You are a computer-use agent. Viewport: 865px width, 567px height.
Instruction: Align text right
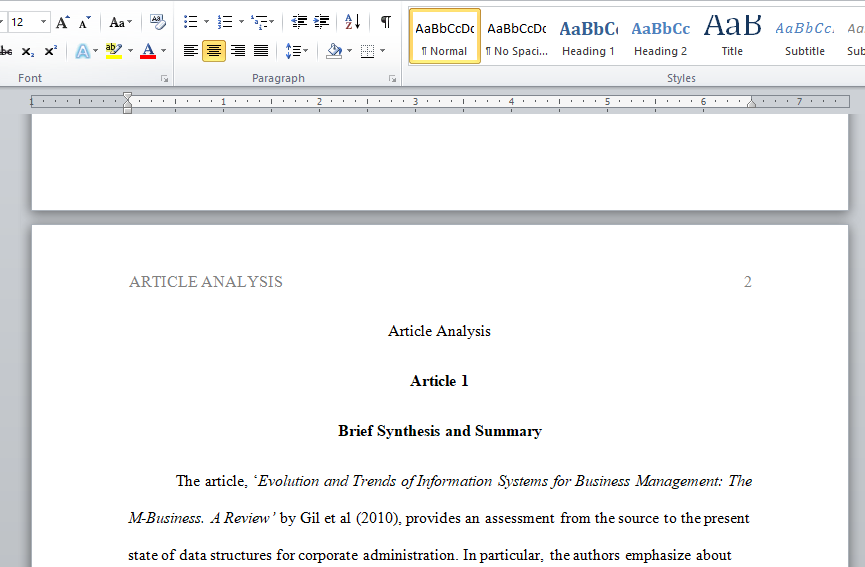pyautogui.click(x=238, y=51)
